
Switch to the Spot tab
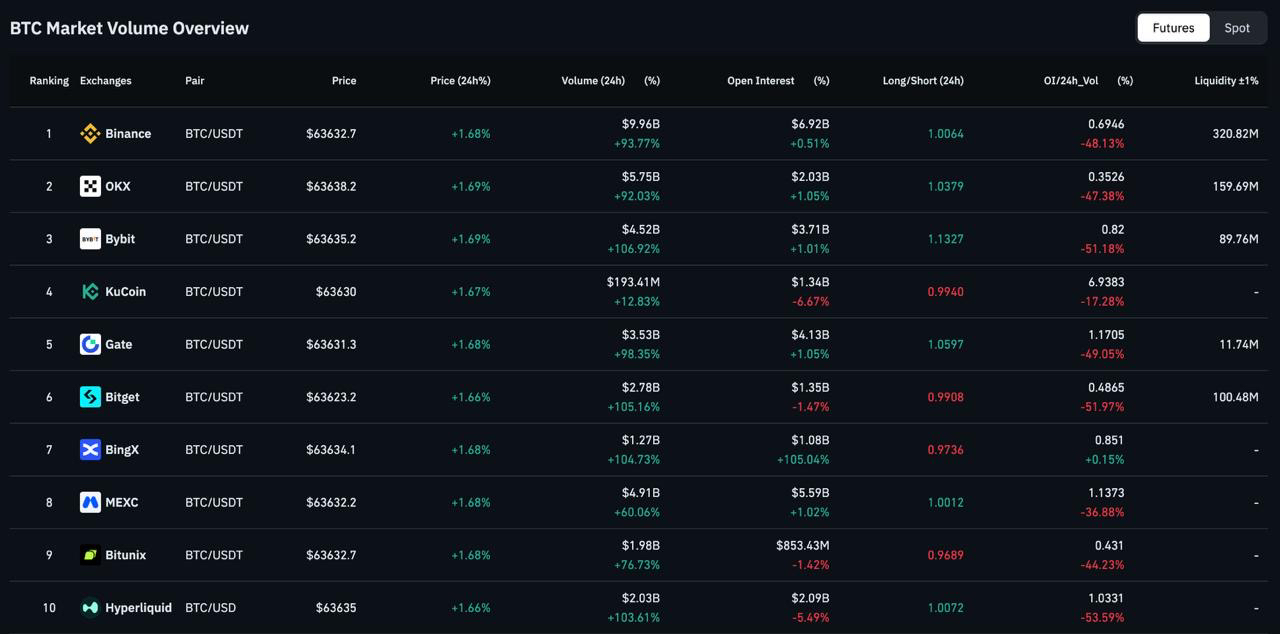pos(1237,28)
